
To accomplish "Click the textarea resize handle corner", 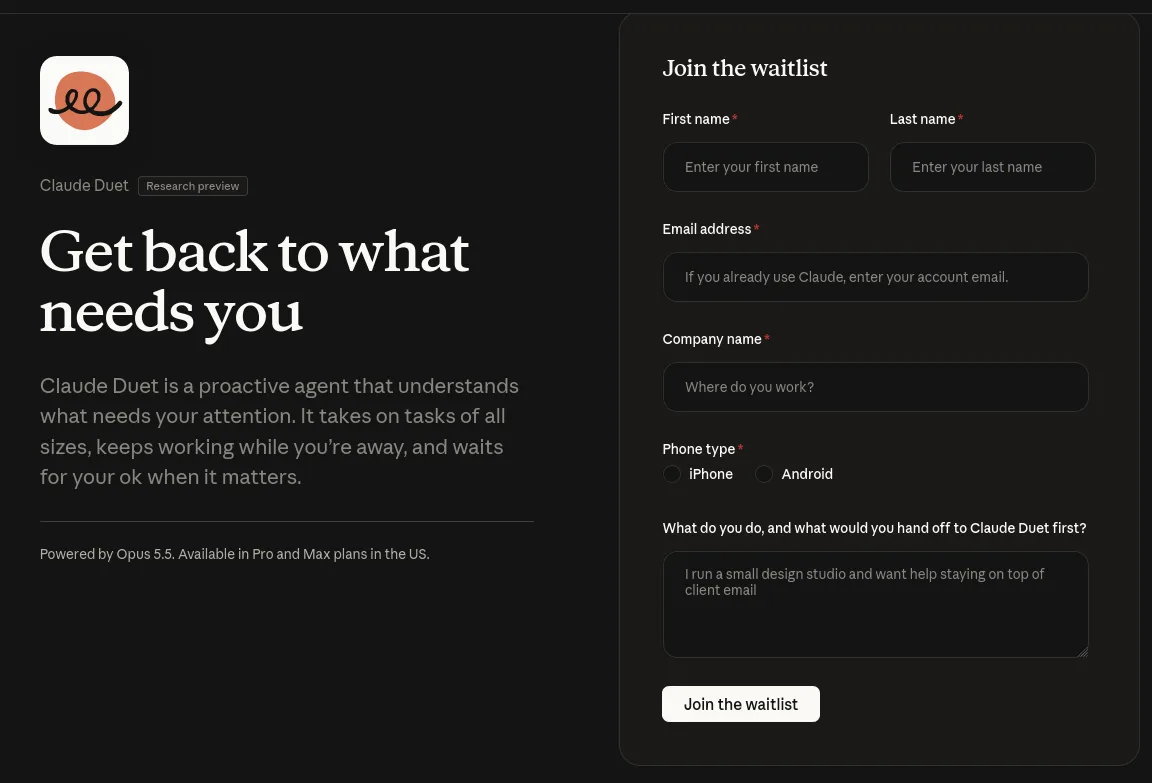I will (1082, 652).
